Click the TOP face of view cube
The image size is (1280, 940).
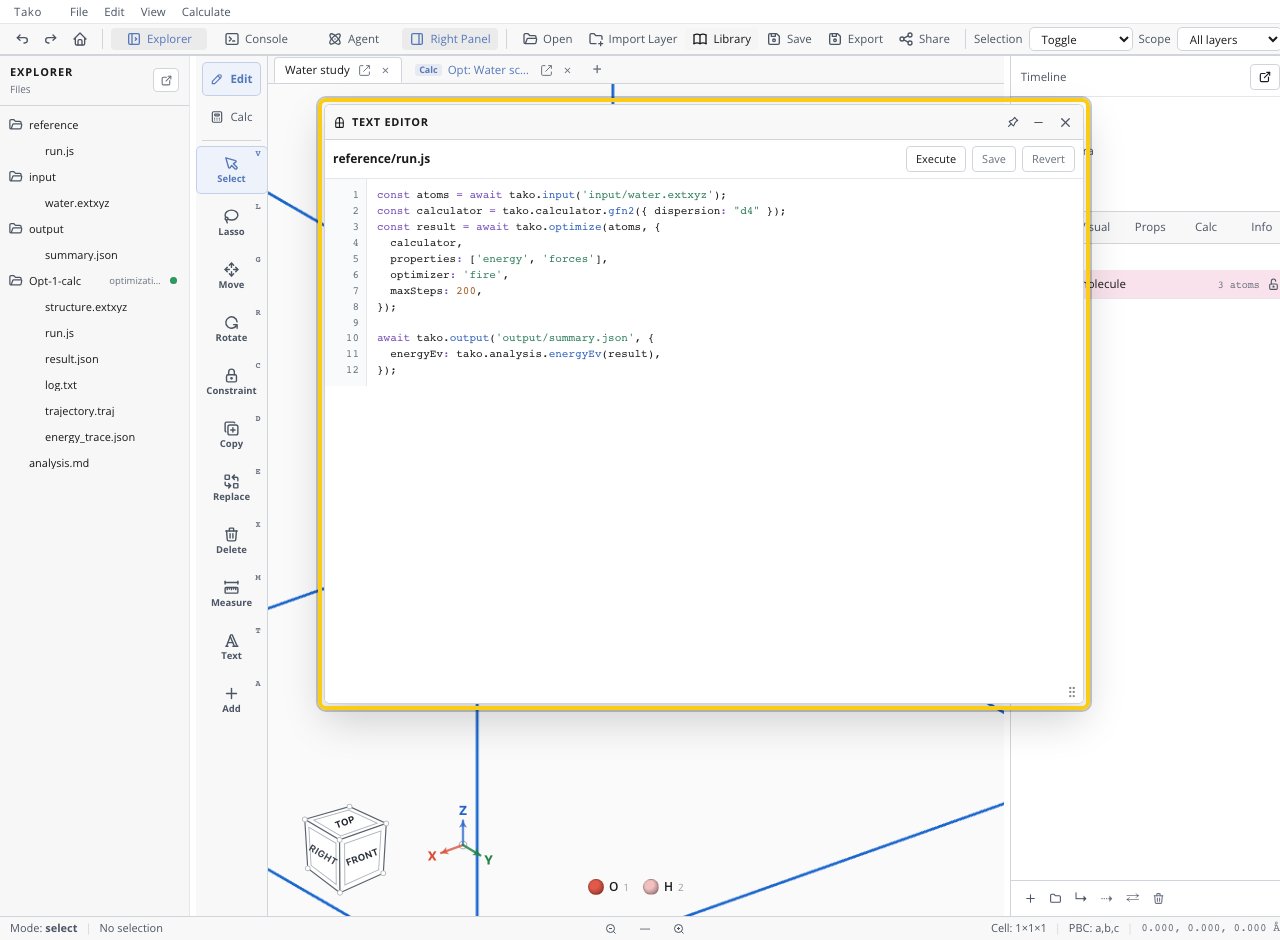pos(345,822)
